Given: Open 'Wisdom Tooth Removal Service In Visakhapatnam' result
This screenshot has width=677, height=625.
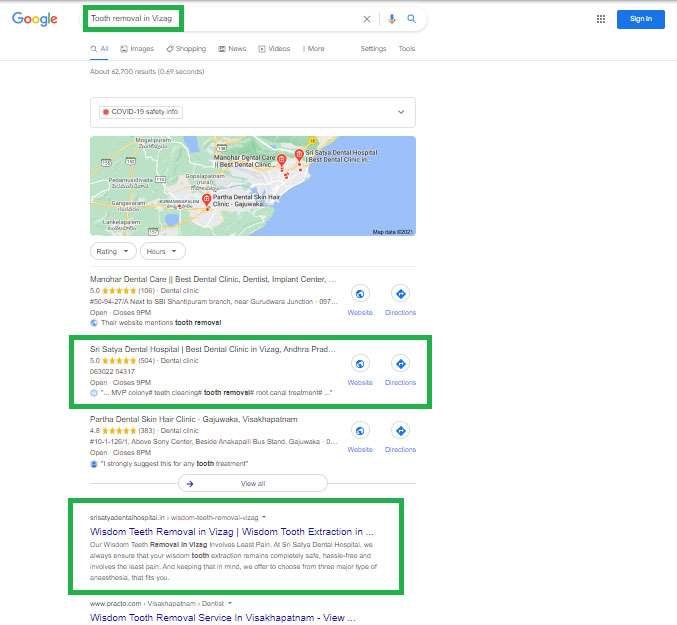Looking at the screenshot, I should tap(223, 618).
